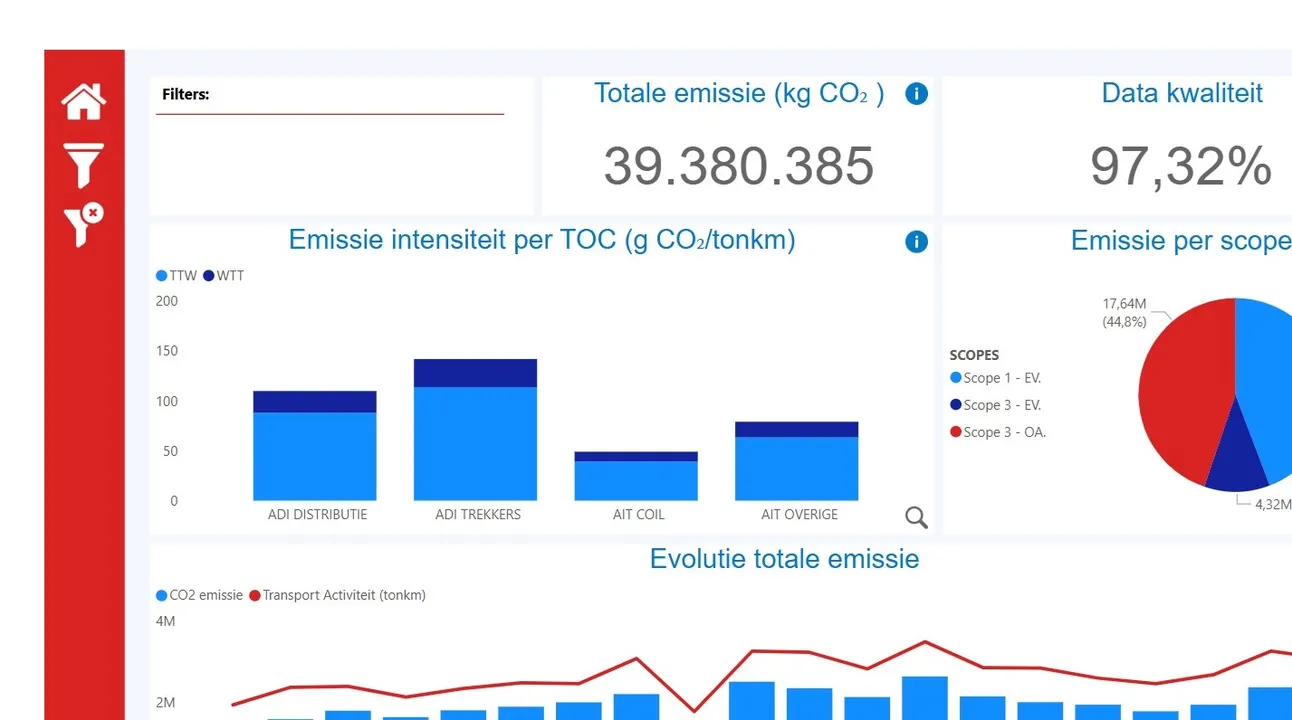Click the AIT OVERIGE TTW bar segment
Viewport: 1292px width, 720px height.
point(796,468)
